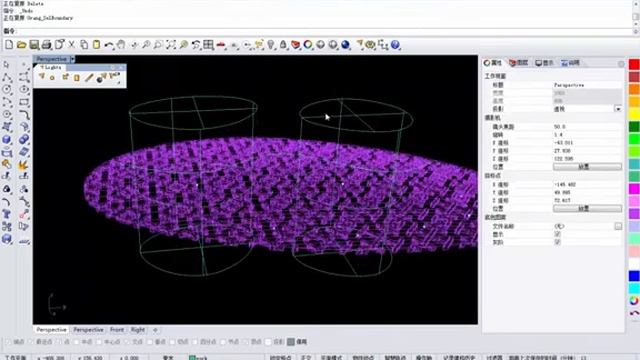
Task: Open the Perspective viewport title dropdown arrow
Action: (x=72, y=59)
